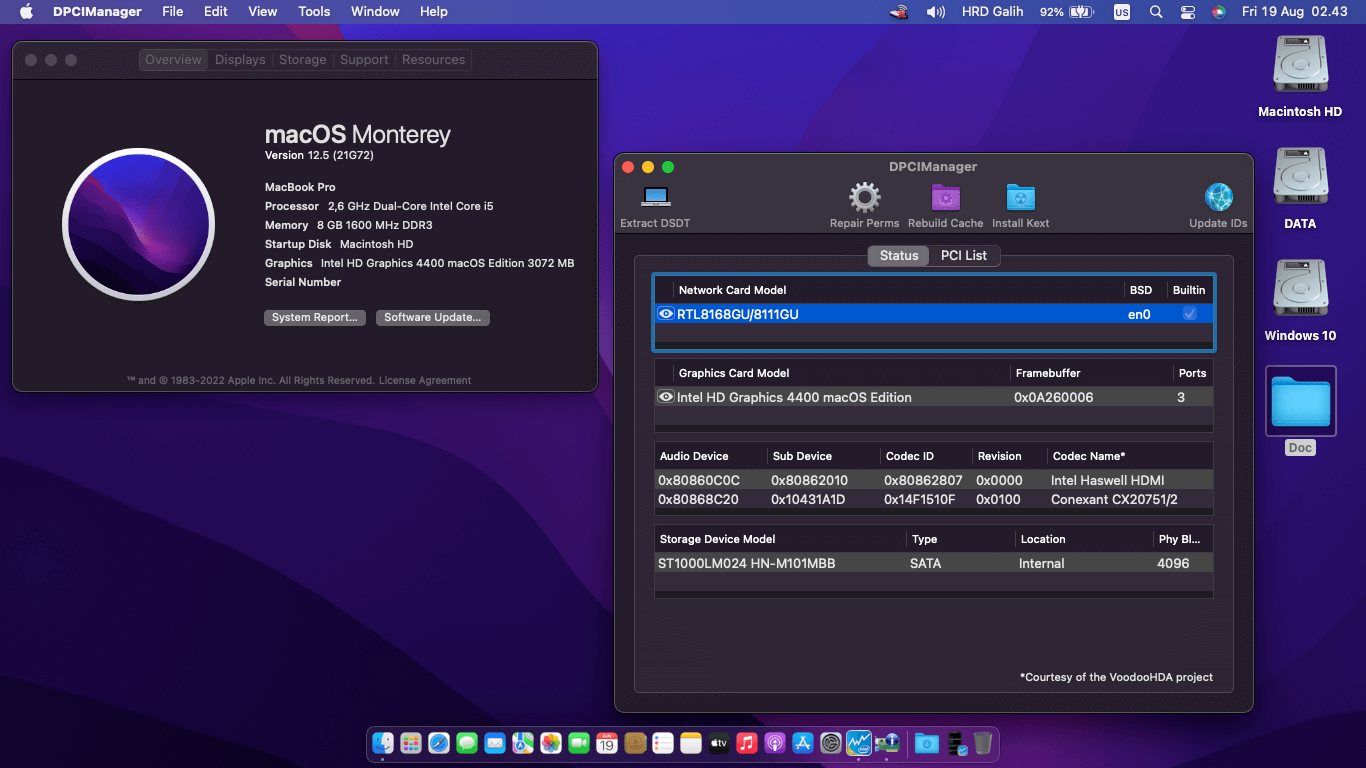Screen dimensions: 1366x768
Task: Select ST1000LM024 HN-M101MBB storage row
Action: click(x=934, y=563)
